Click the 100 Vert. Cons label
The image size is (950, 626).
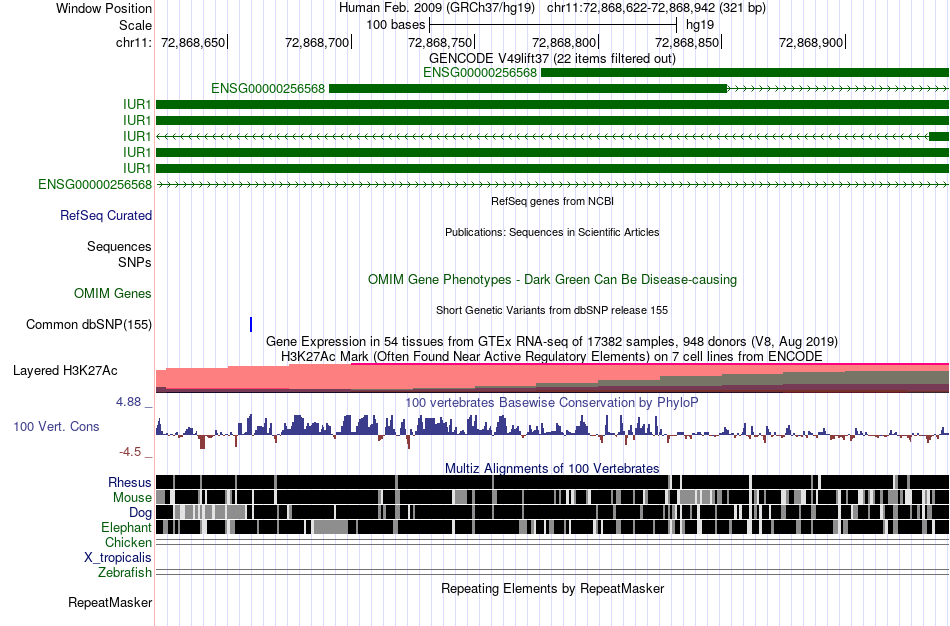(x=56, y=427)
